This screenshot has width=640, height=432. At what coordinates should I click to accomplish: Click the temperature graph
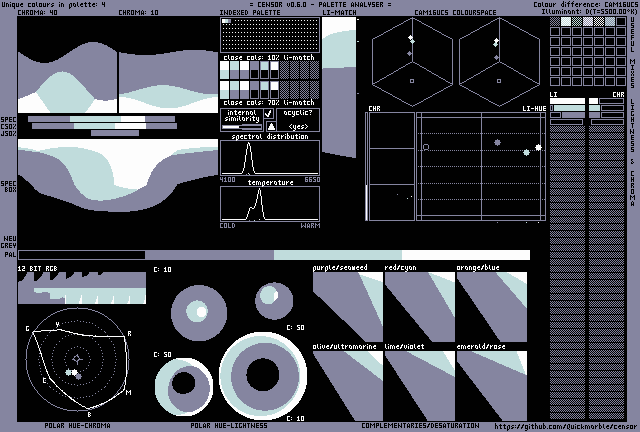(270, 204)
